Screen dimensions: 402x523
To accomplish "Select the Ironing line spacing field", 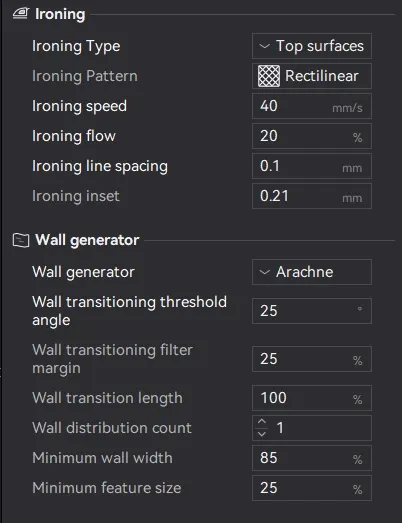I will pyautogui.click(x=312, y=166).
